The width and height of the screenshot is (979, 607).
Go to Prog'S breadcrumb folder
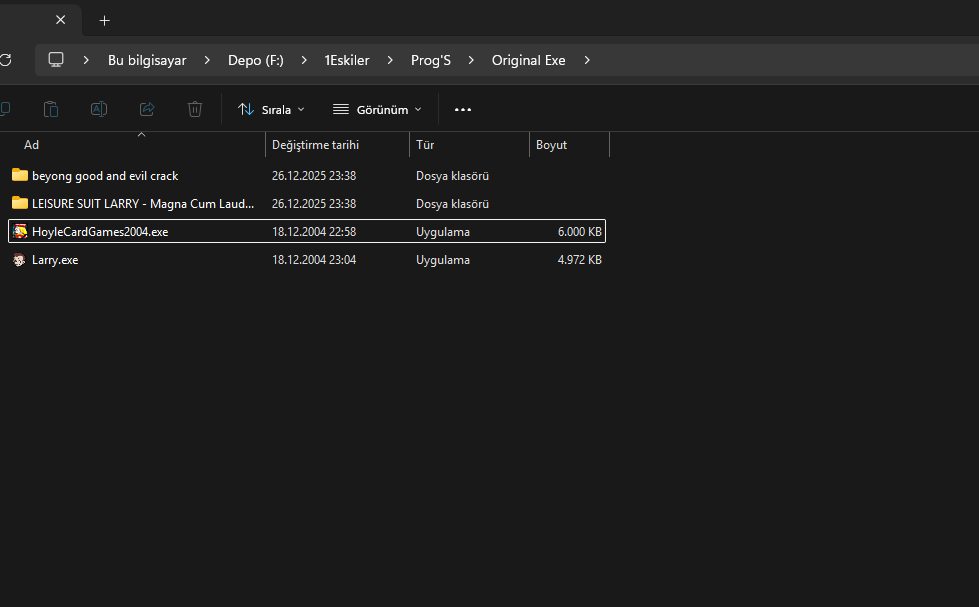coord(431,60)
